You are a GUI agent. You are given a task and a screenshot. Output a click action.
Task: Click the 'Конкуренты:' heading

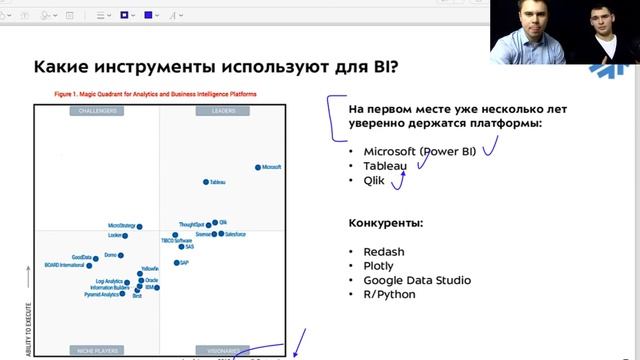pos(386,223)
